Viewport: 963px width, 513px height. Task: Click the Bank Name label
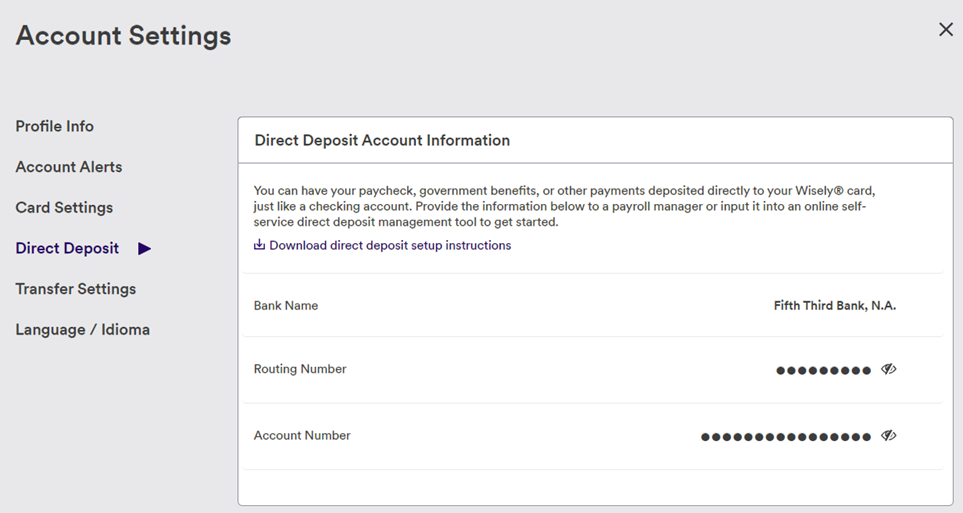pyautogui.click(x=286, y=305)
